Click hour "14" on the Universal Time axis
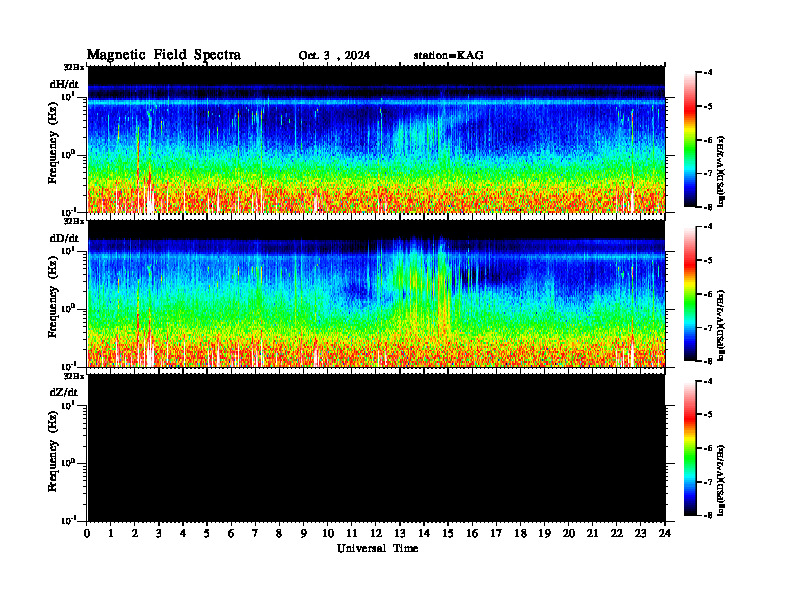 [x=424, y=533]
